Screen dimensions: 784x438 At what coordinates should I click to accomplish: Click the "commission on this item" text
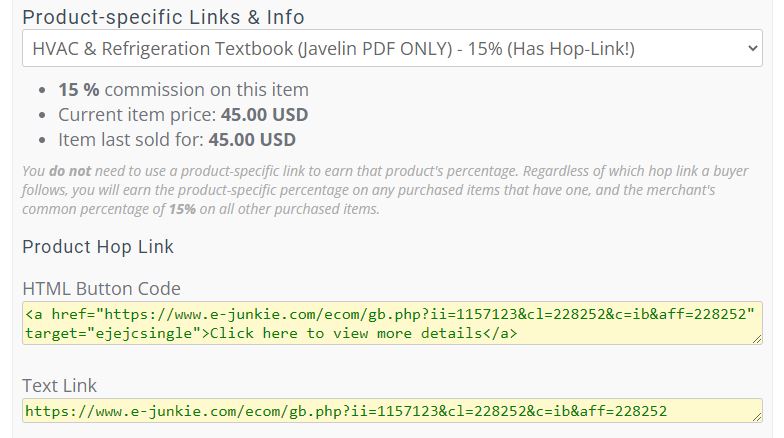tap(206, 90)
